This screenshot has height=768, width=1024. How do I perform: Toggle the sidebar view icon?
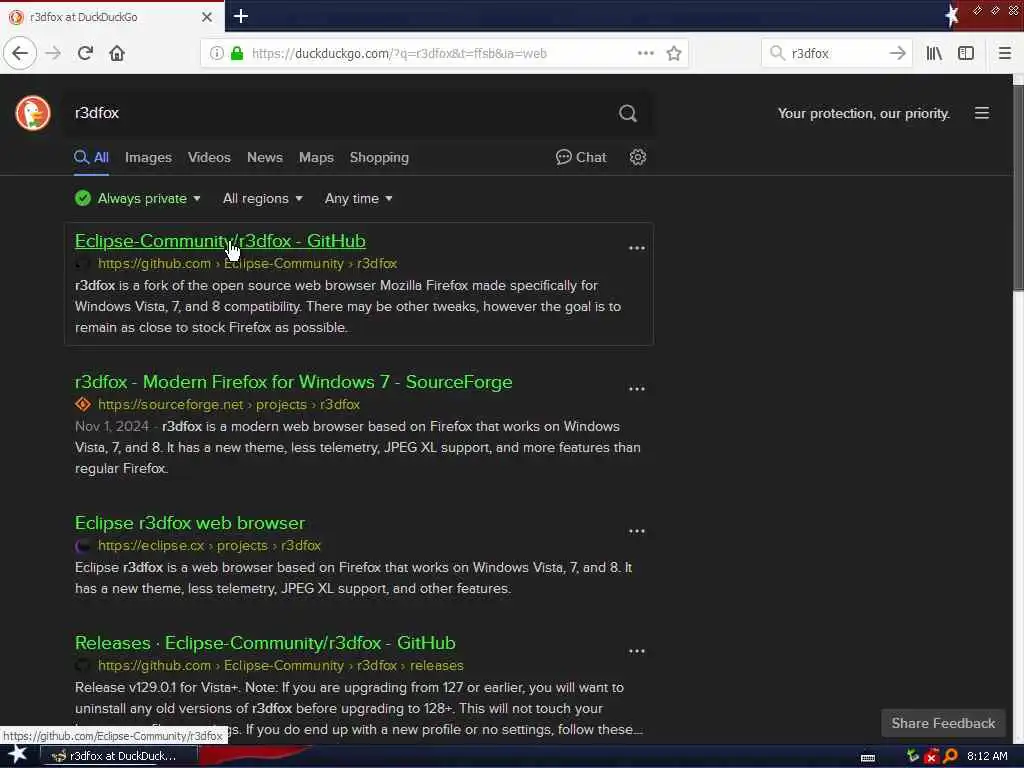(x=965, y=53)
